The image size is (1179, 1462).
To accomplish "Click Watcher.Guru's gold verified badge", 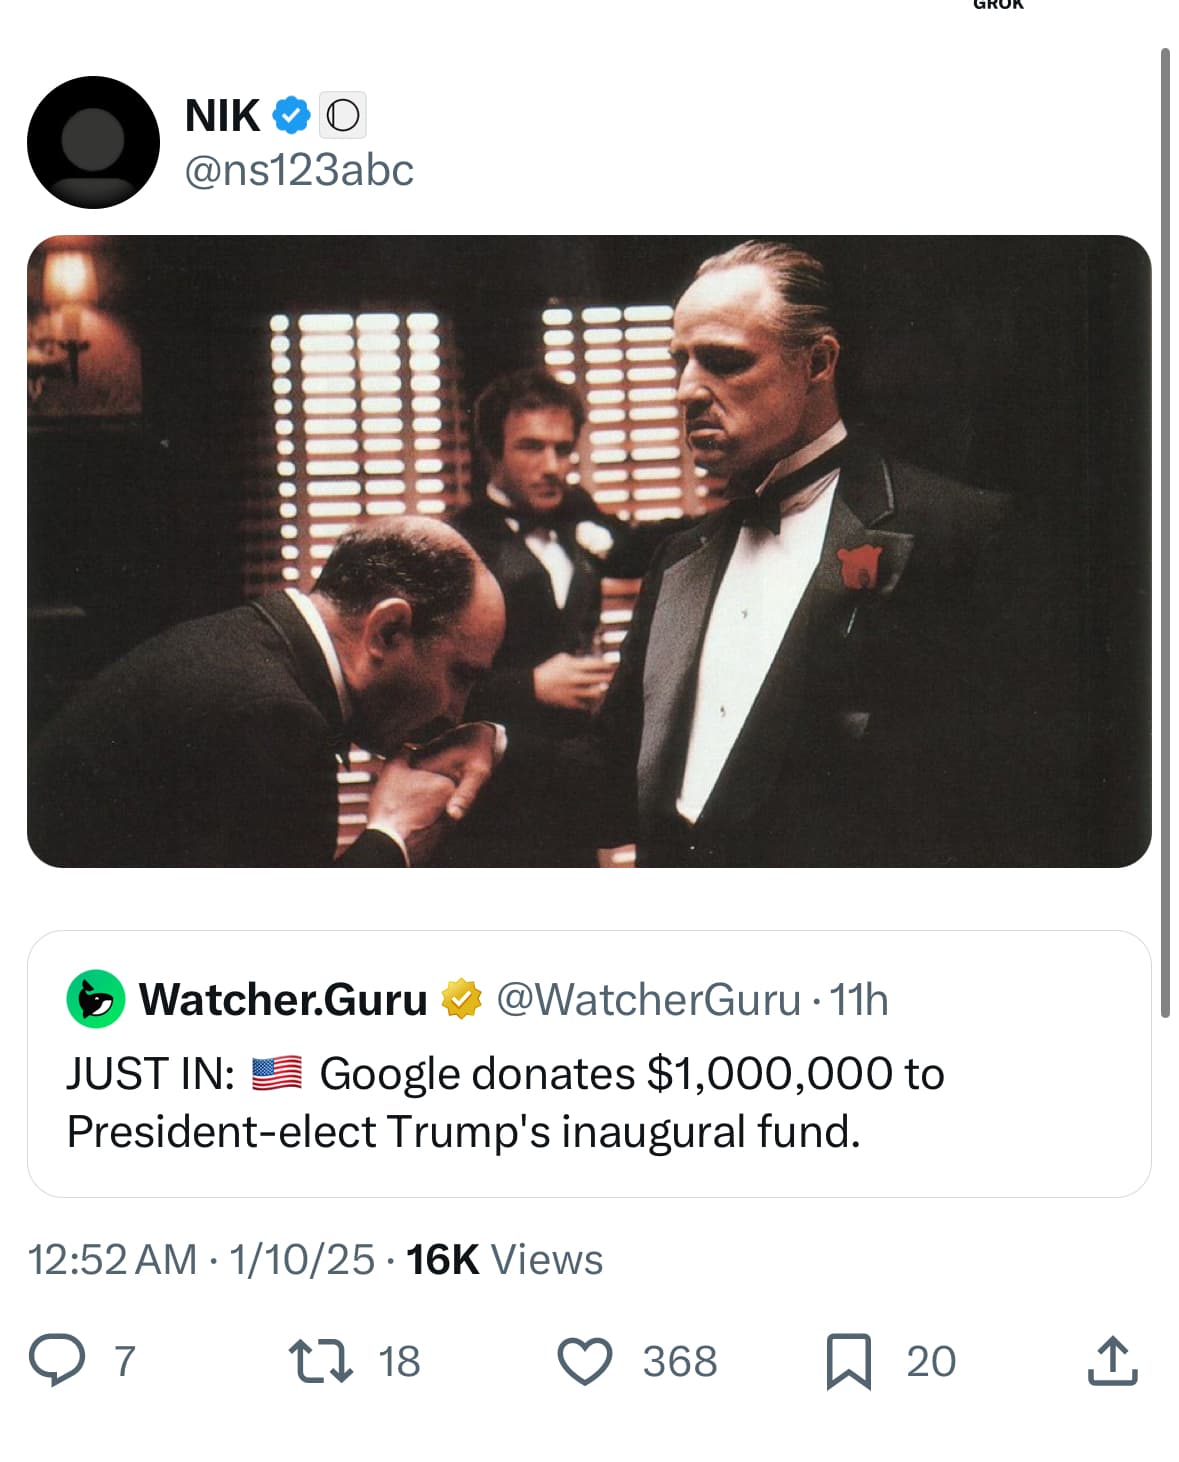I will click(460, 997).
